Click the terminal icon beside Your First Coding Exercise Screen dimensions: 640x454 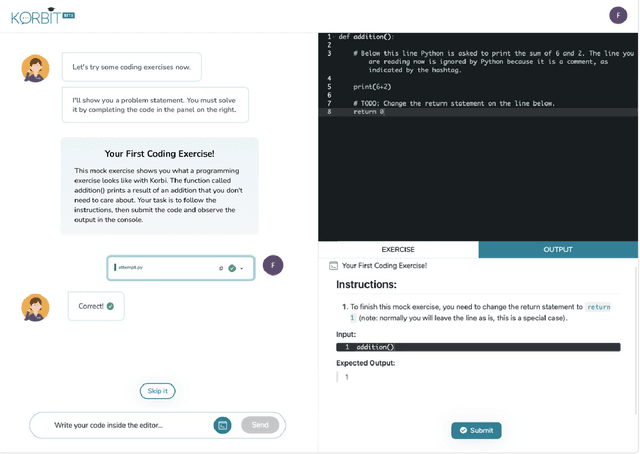(333, 266)
